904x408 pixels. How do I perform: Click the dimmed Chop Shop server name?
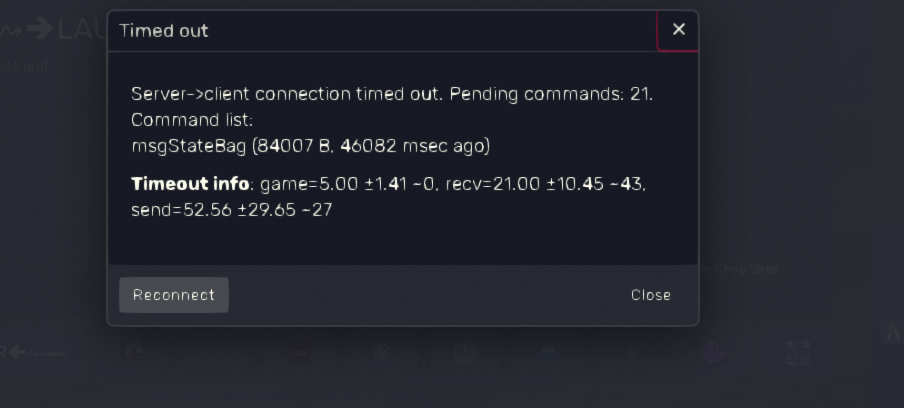coord(739,269)
